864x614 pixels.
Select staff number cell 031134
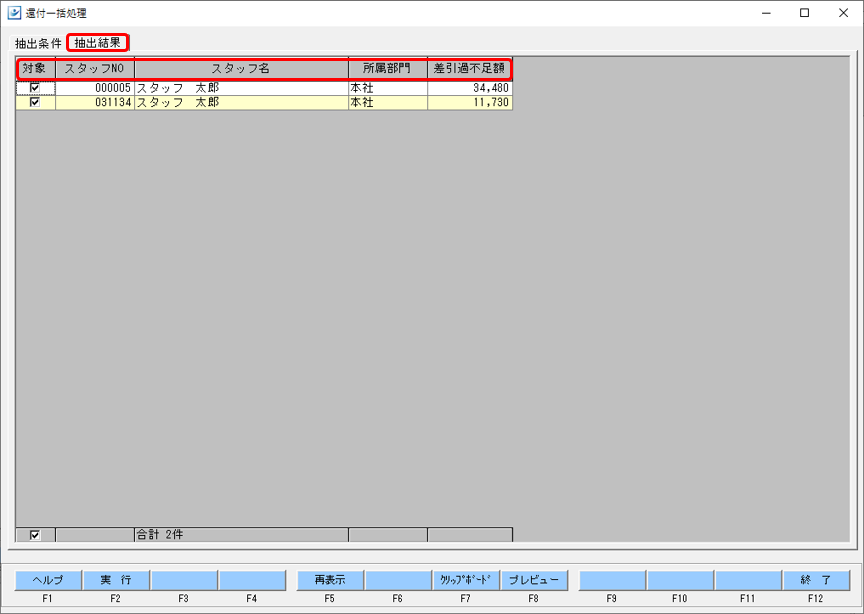pos(95,102)
